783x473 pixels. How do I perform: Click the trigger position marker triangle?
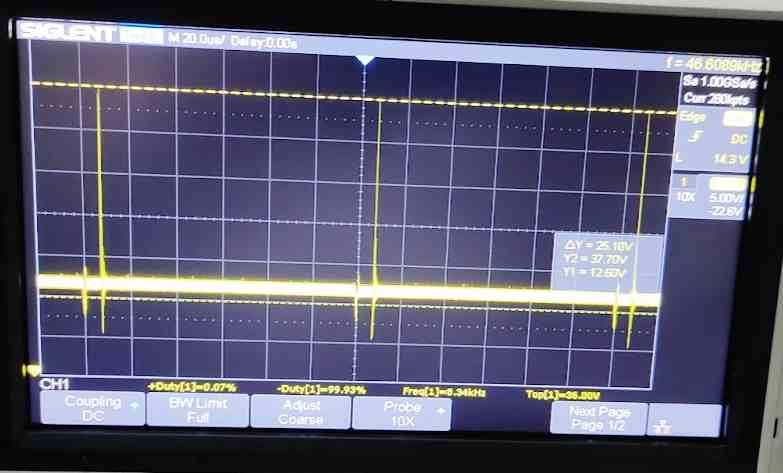pos(366,60)
